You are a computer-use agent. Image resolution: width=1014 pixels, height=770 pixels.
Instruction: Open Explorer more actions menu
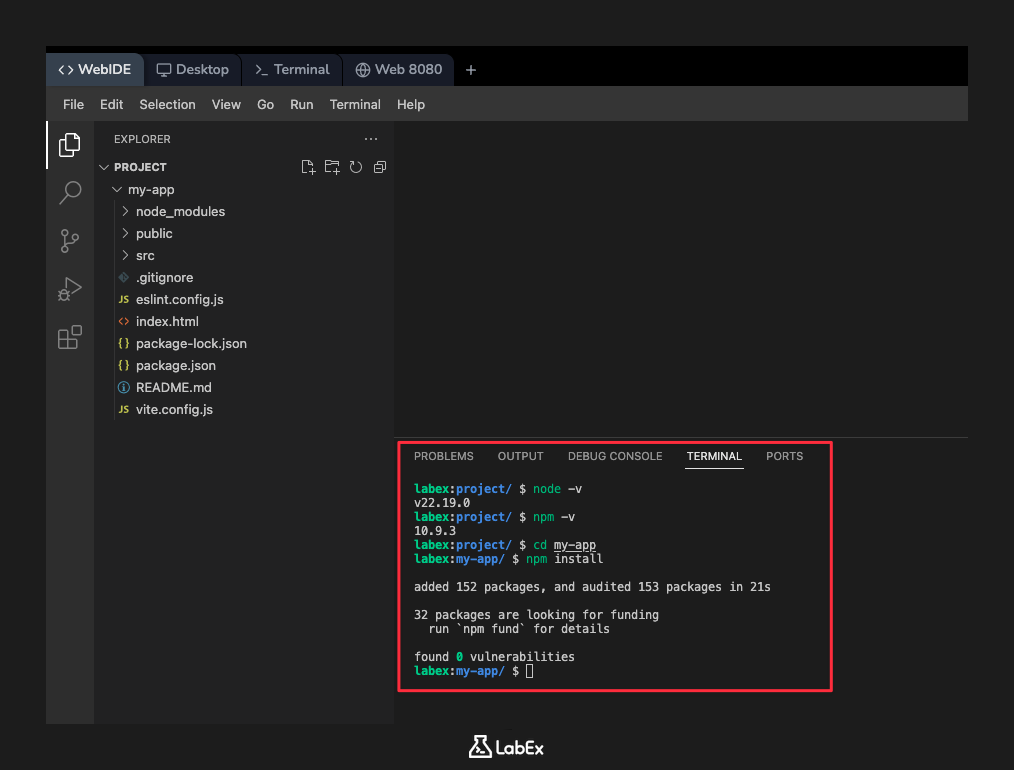[x=371, y=139]
